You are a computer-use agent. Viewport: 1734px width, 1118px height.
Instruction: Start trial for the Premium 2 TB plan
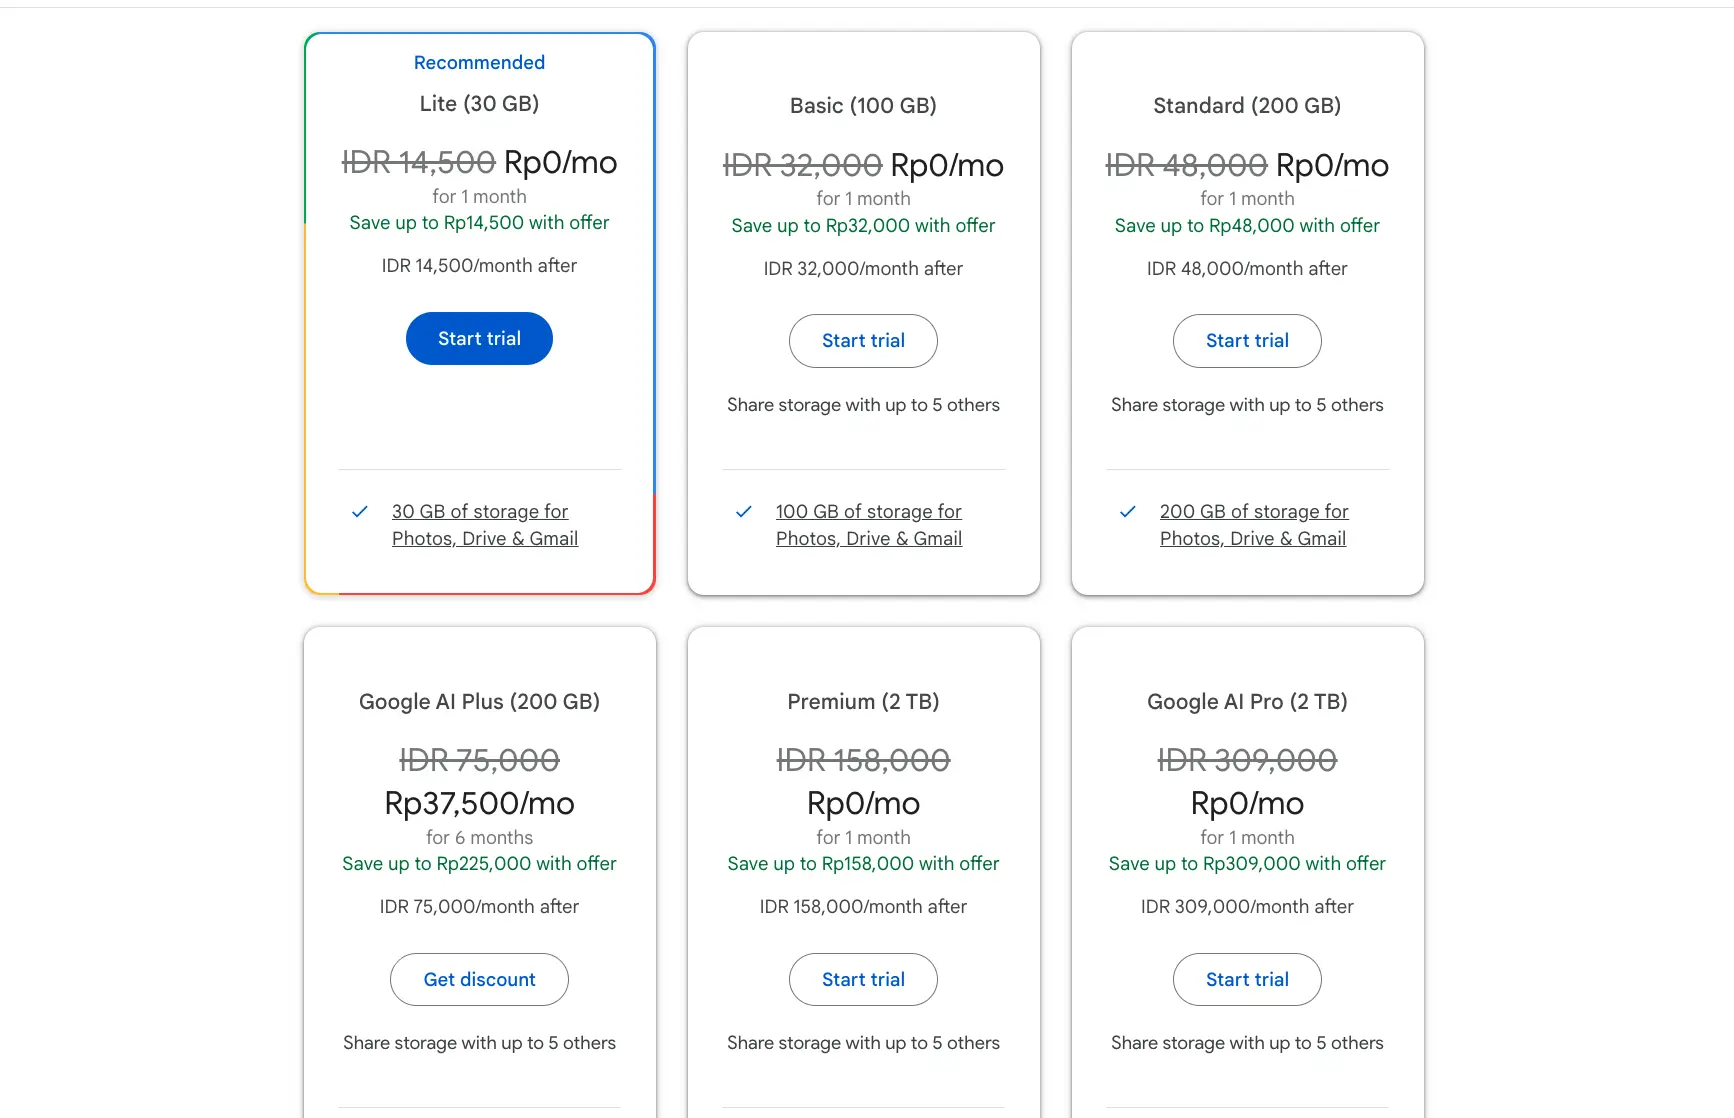coord(862,979)
